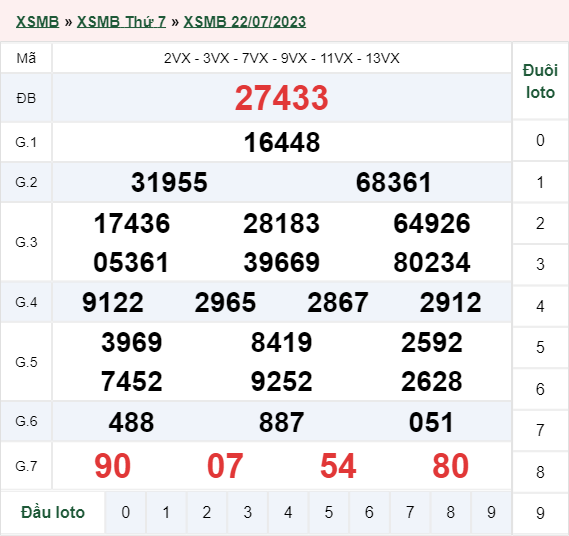Select Đuôi loto digit 9
569x536 pixels.
pos(540,513)
